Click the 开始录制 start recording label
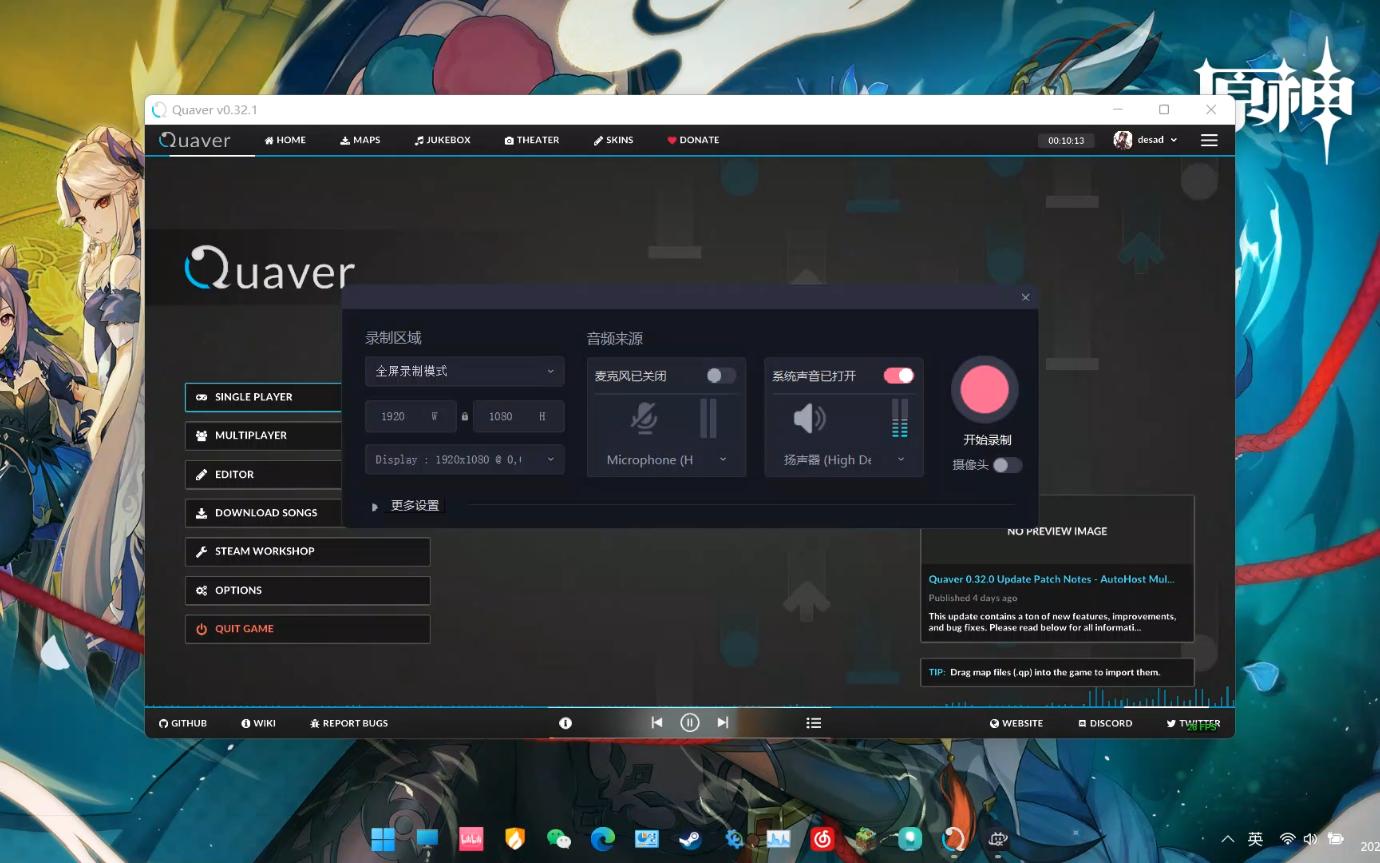This screenshot has width=1380, height=863. [987, 440]
